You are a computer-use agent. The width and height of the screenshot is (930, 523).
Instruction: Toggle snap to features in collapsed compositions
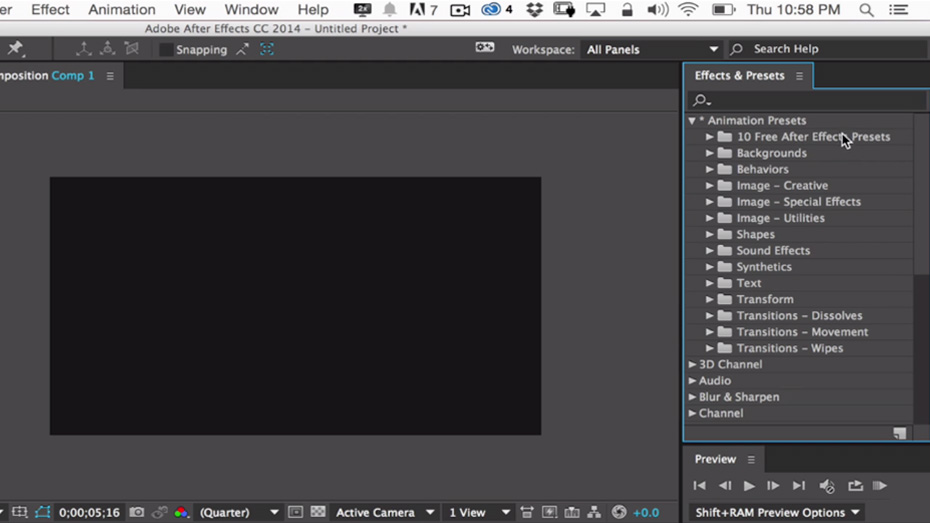tap(267, 50)
